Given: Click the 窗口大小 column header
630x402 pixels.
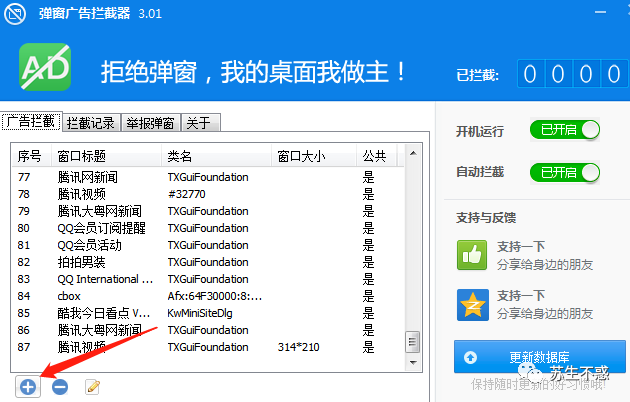Looking at the screenshot, I should (314, 156).
